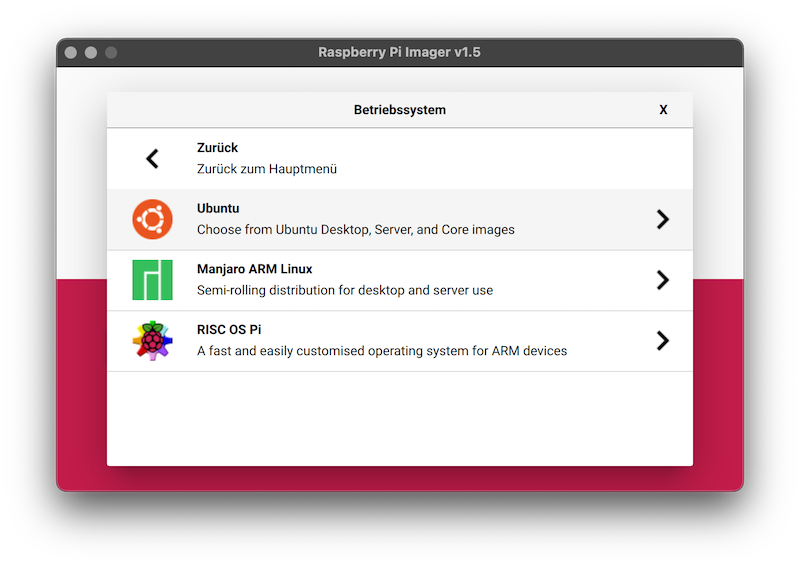The height and width of the screenshot is (566, 800).
Task: Click the Betriebssystem dialog heading
Action: tap(400, 110)
